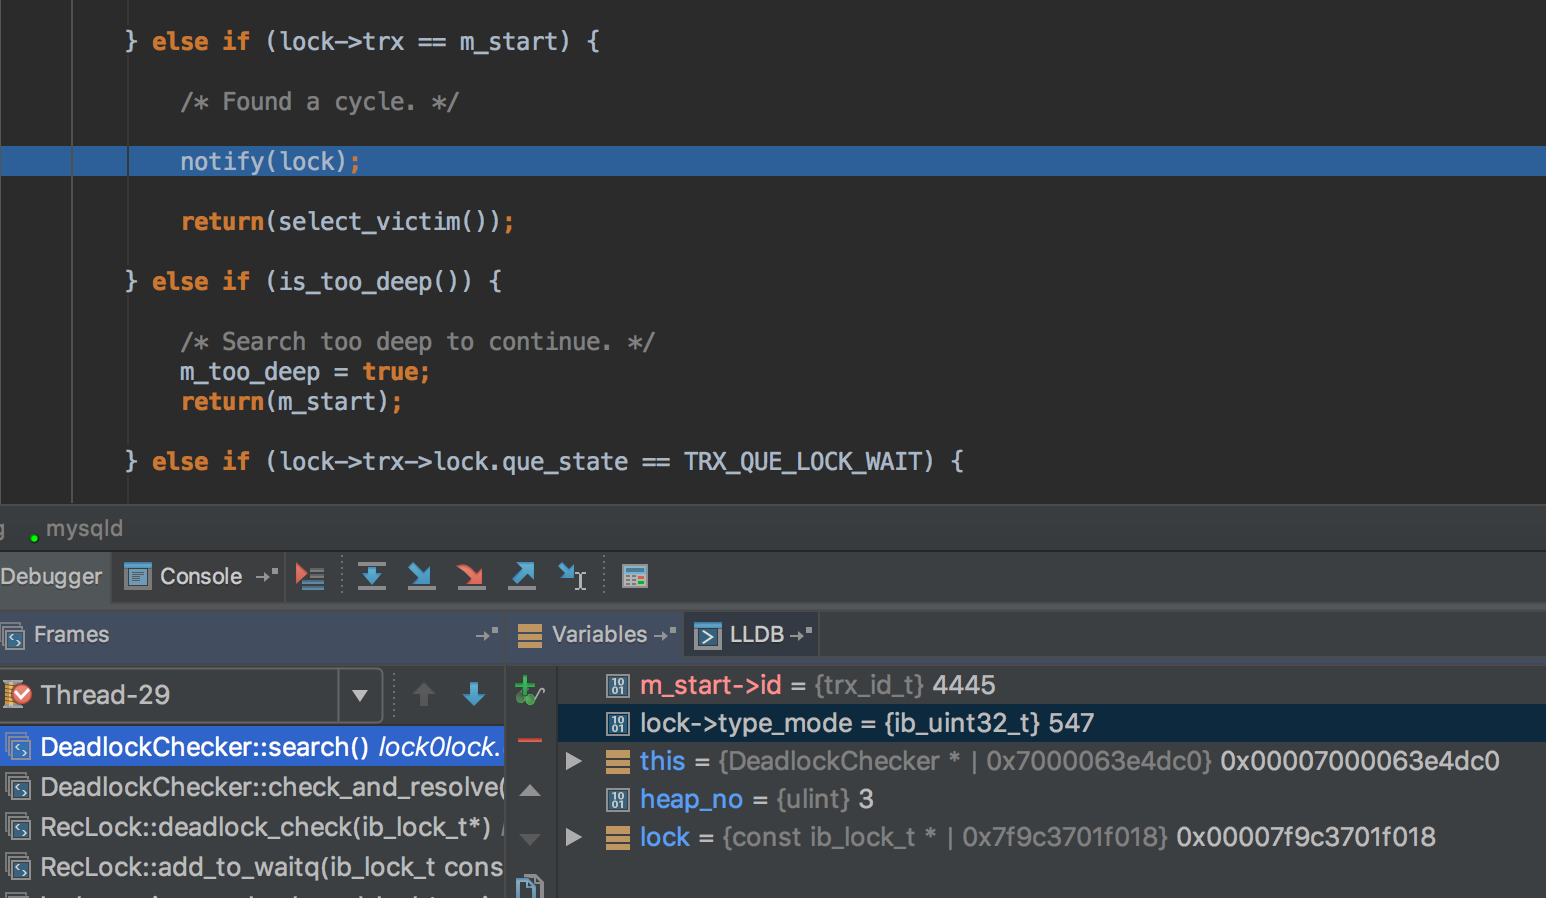The image size is (1546, 898).
Task: Click the Step Over icon
Action: pyautogui.click(x=372, y=576)
